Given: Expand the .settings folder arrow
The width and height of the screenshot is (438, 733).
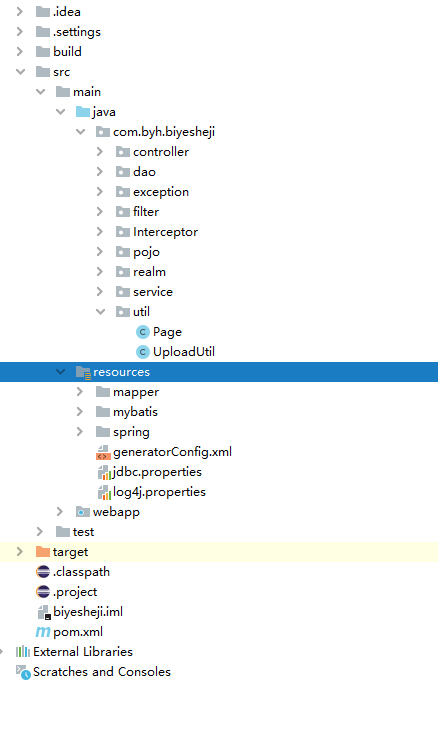Looking at the screenshot, I should click(20, 32).
